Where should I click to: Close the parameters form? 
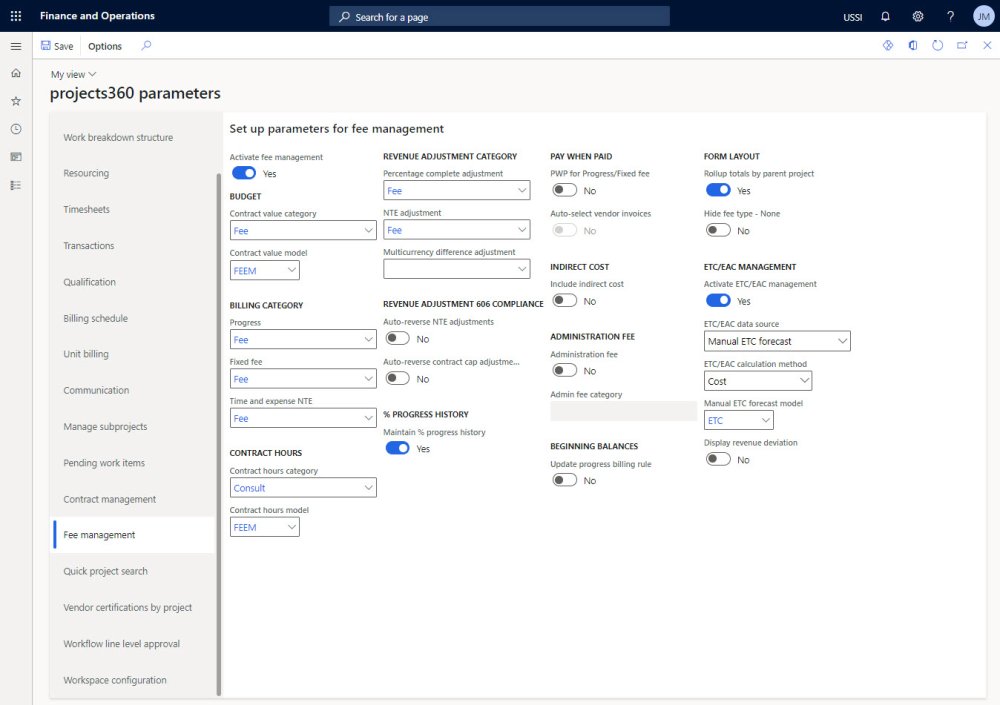click(x=987, y=45)
